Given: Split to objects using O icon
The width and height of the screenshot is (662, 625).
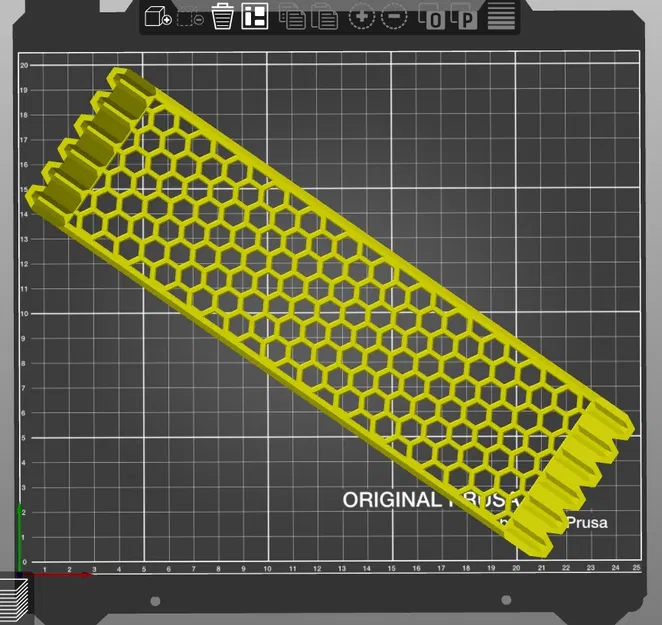Looking at the screenshot, I should [x=431, y=17].
